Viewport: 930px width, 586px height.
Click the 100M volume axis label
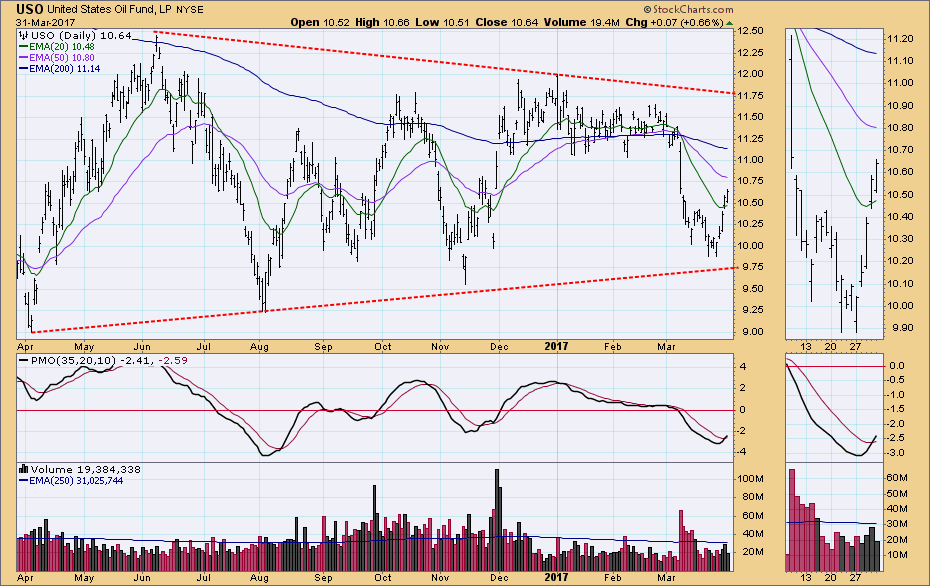[x=750, y=479]
